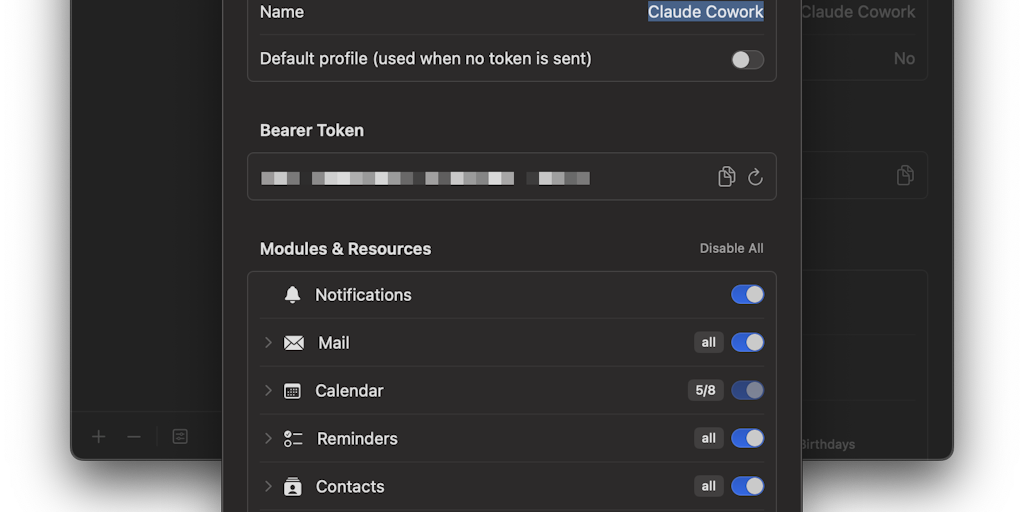The image size is (1024, 512).
Task: Click the Disable All button
Action: click(x=731, y=249)
